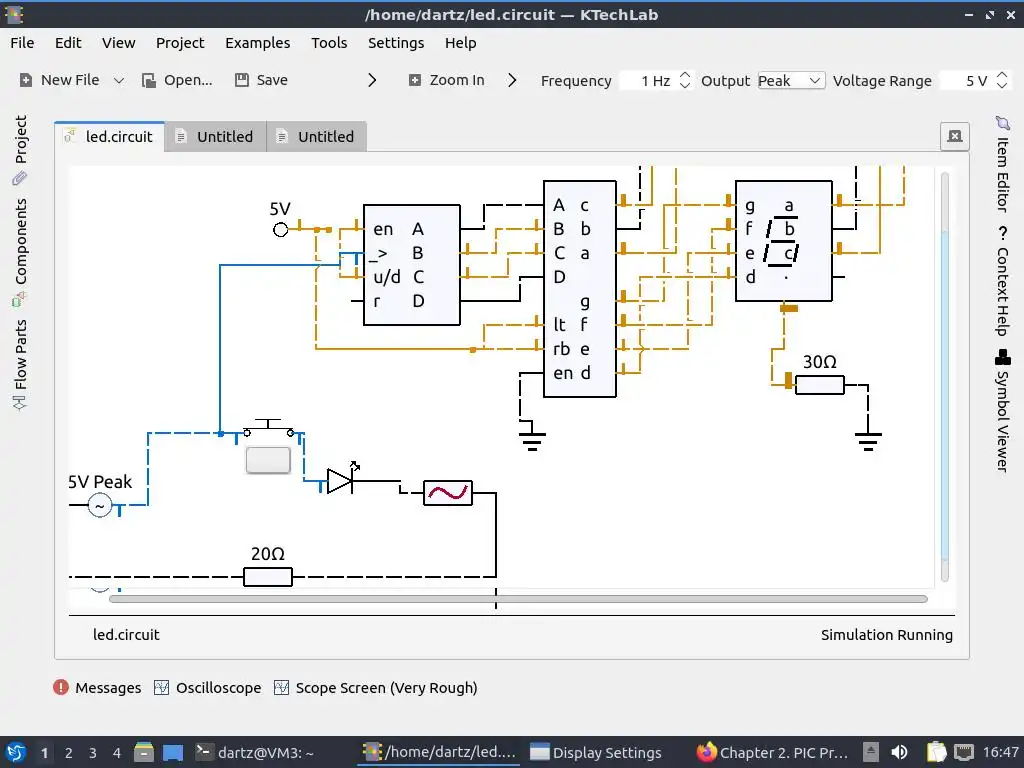Select the red waveform probe component

click(x=447, y=493)
